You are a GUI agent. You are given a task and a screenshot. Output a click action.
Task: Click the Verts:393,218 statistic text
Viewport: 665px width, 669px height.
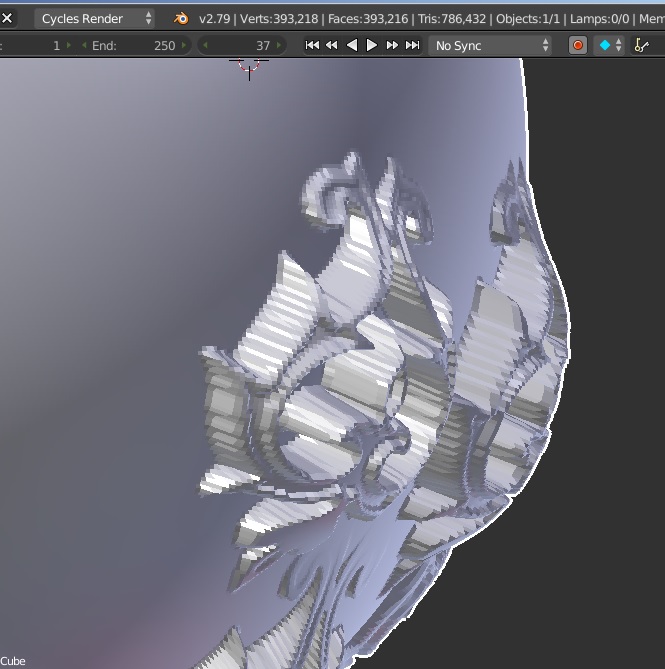tap(279, 19)
